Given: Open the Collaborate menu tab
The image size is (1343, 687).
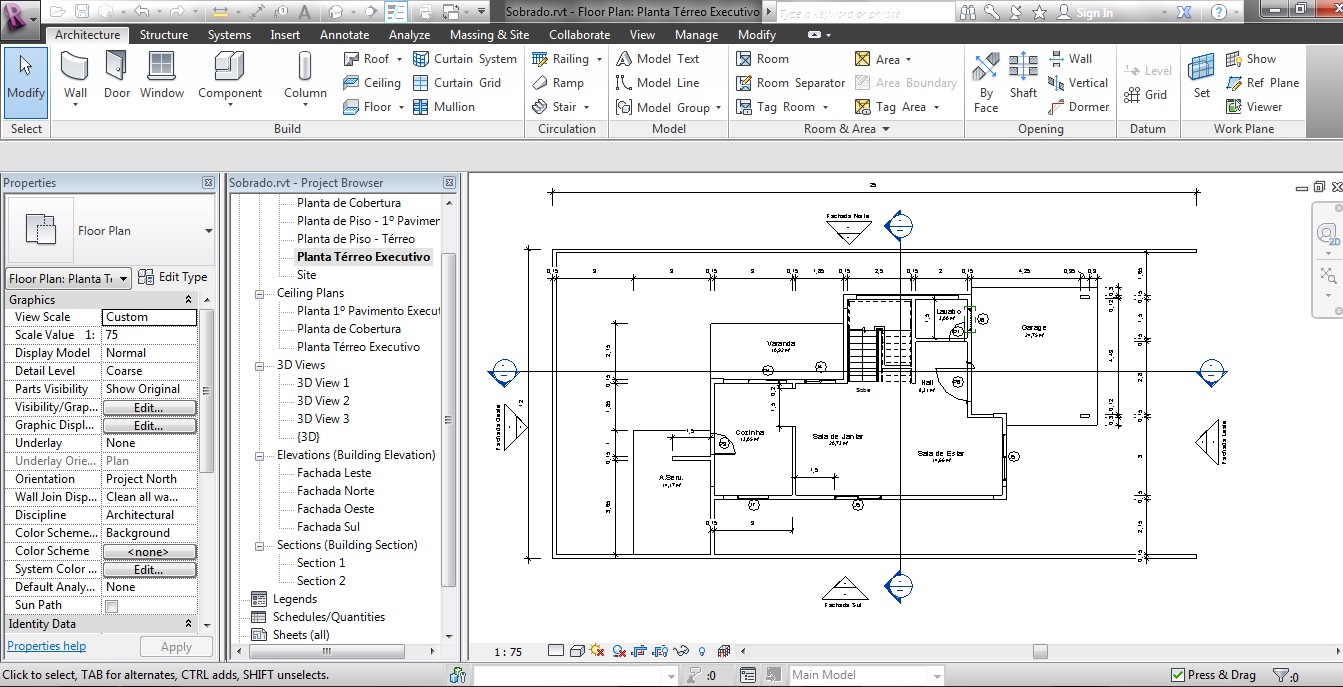Looking at the screenshot, I should click(x=579, y=33).
